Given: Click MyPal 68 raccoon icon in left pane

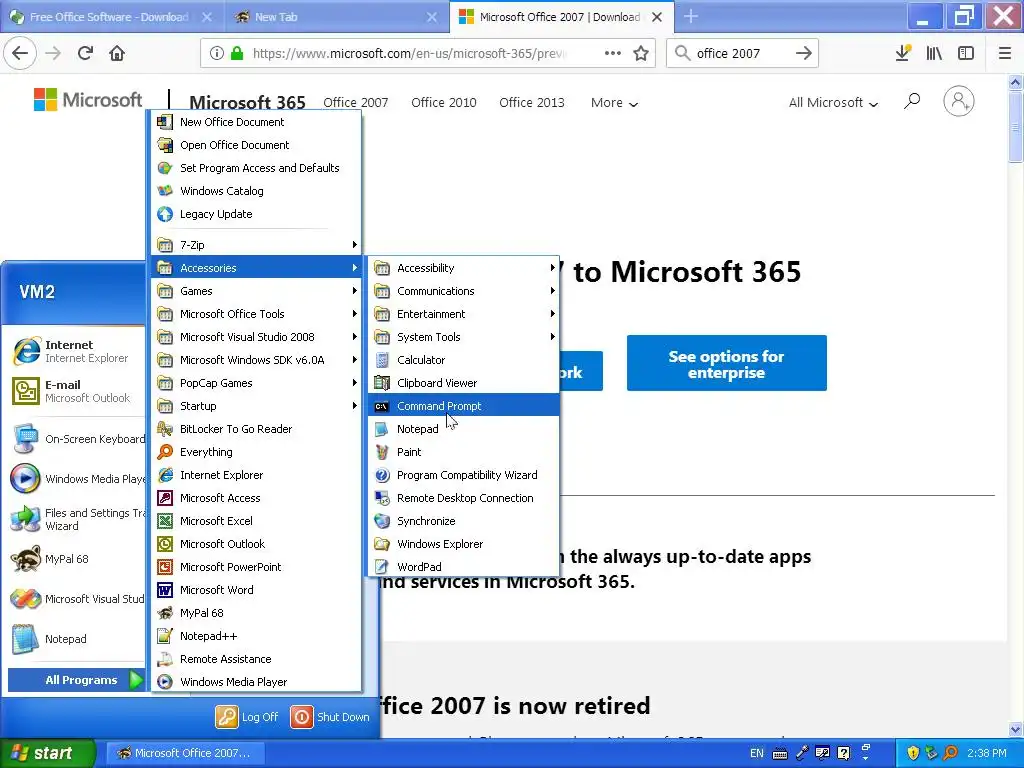Looking at the screenshot, I should (26, 559).
